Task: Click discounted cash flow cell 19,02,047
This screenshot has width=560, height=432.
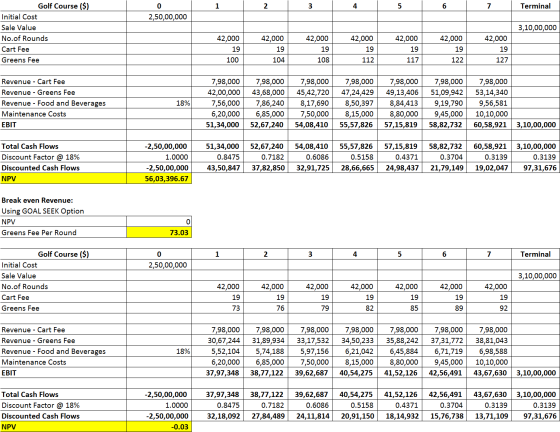Action: (489, 168)
